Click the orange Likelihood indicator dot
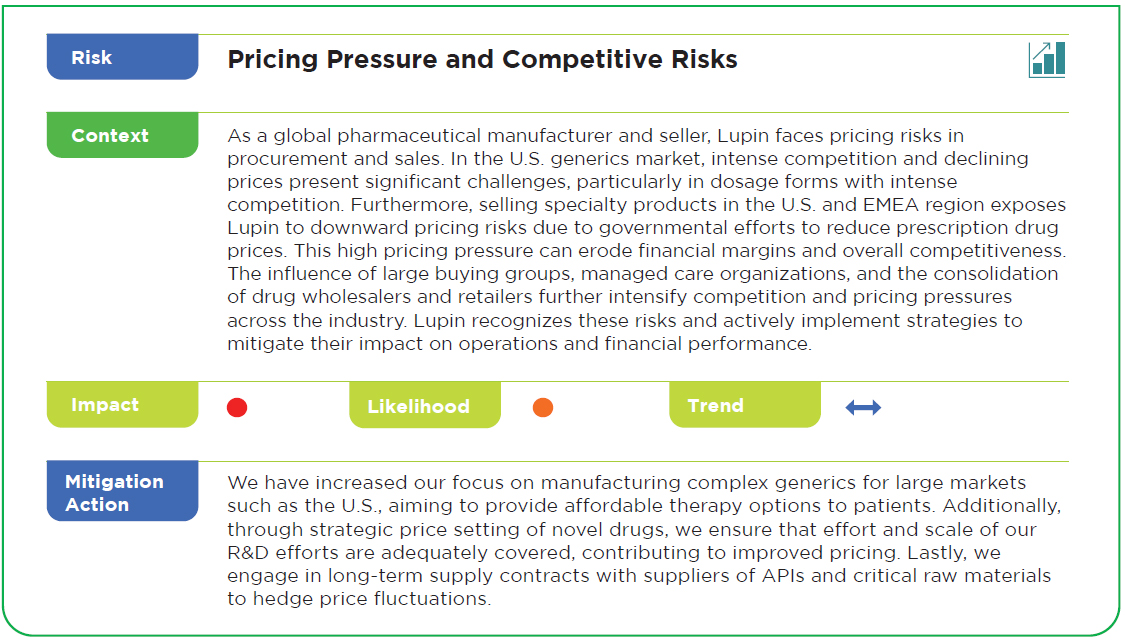The image size is (1125, 644). (x=543, y=407)
